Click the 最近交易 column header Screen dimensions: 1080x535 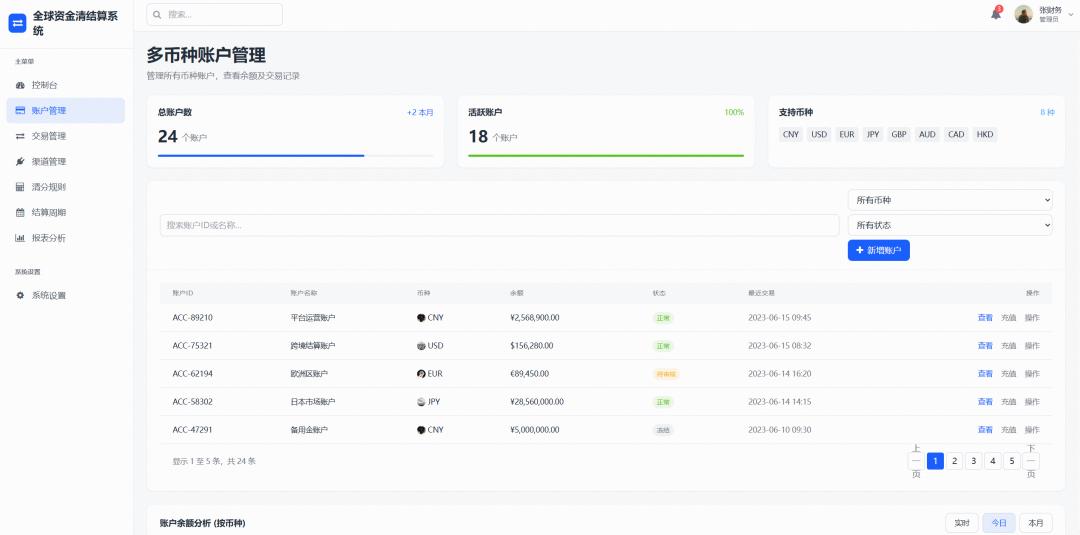[x=761, y=293]
